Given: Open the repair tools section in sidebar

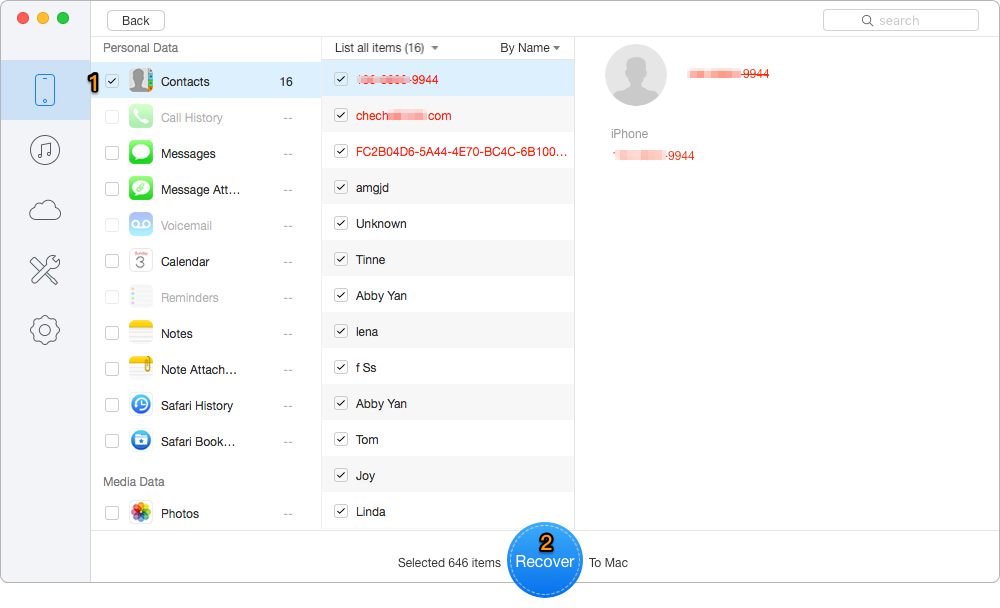Looking at the screenshot, I should (x=45, y=270).
